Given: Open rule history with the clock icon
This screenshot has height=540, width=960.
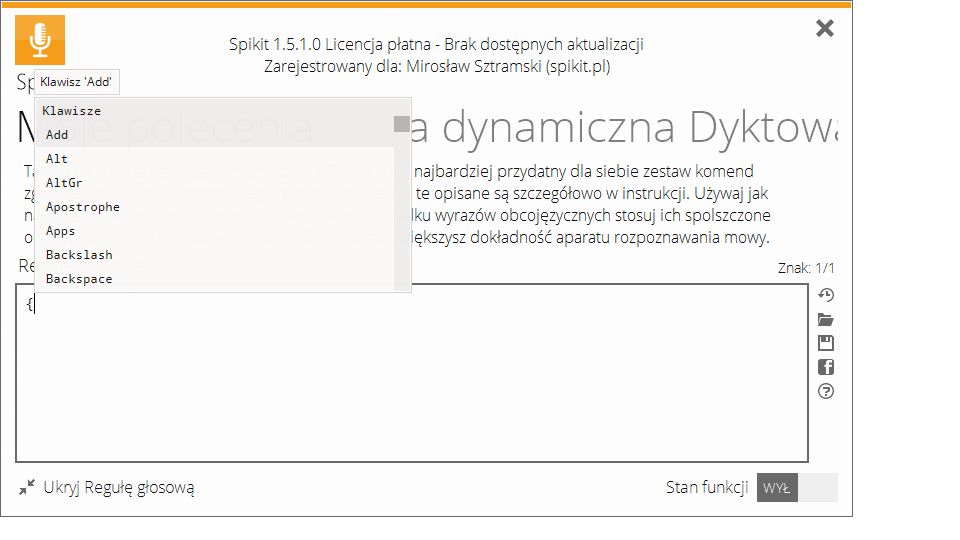Looking at the screenshot, I should point(826,295).
